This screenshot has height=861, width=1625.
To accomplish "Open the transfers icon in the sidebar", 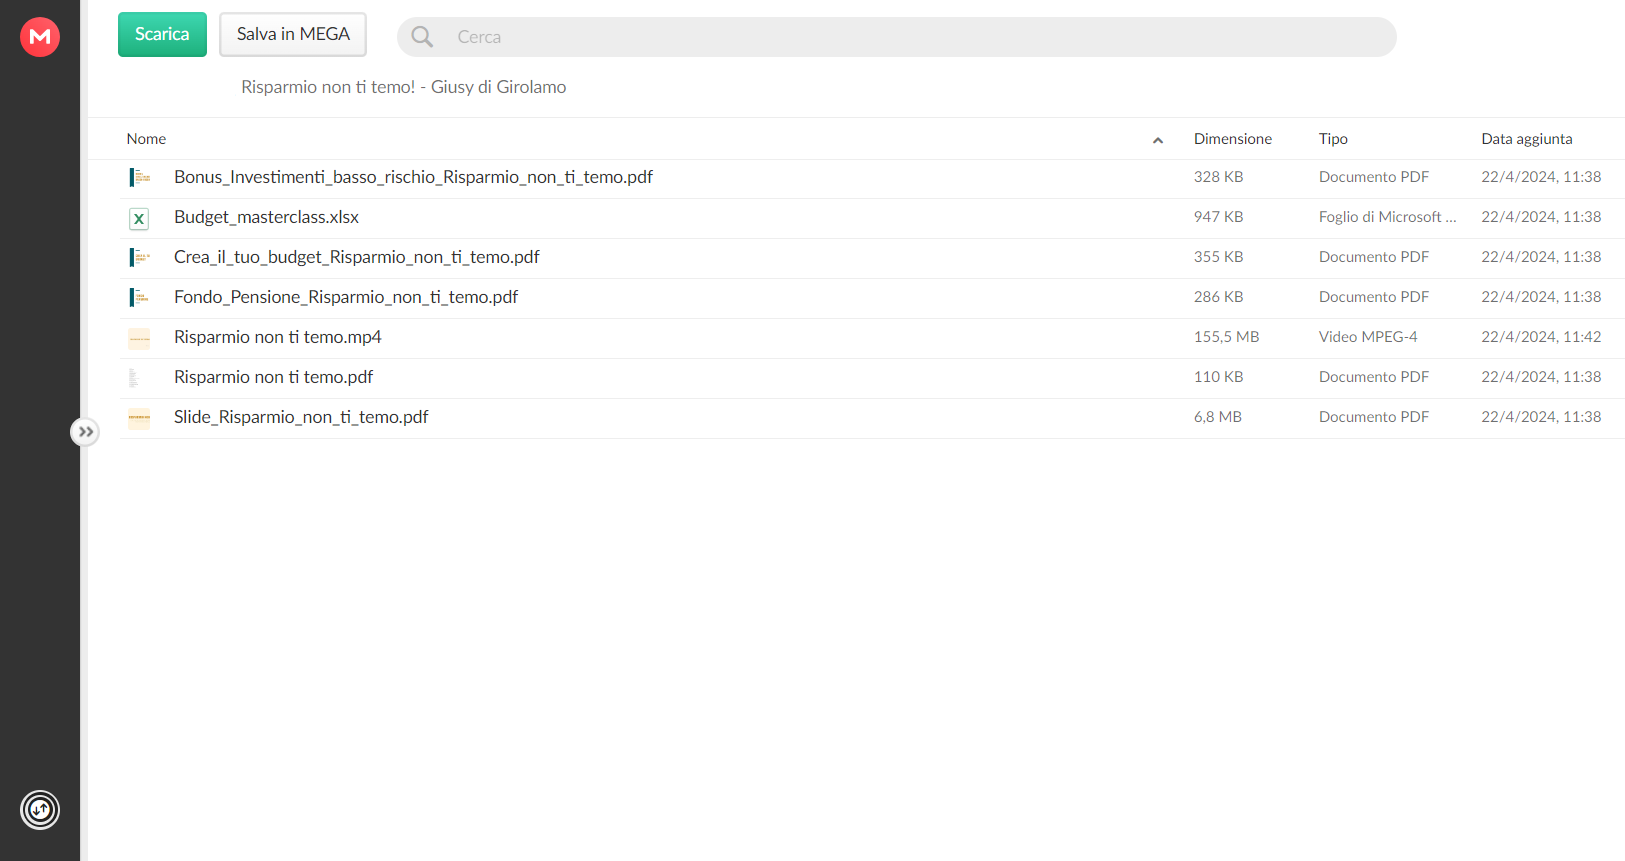I will pyautogui.click(x=40, y=810).
